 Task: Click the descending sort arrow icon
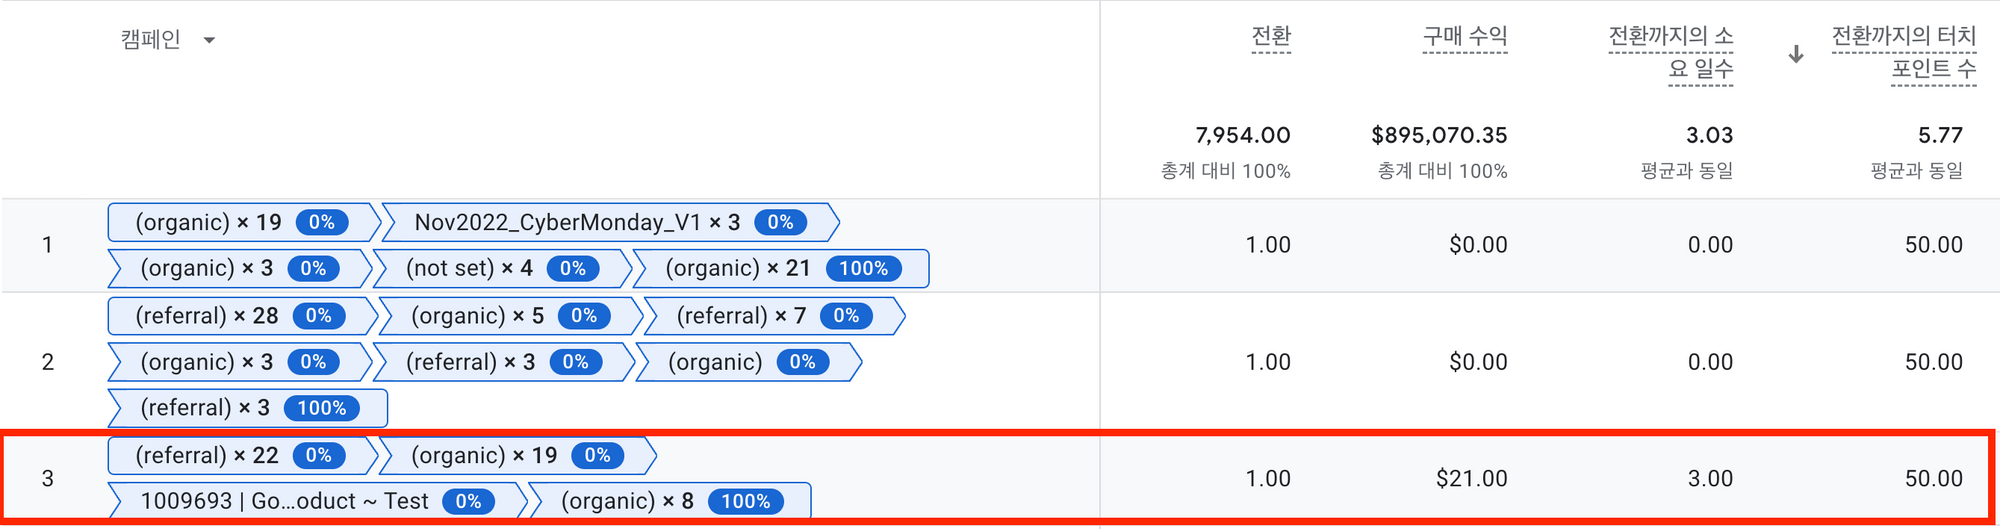click(1796, 54)
